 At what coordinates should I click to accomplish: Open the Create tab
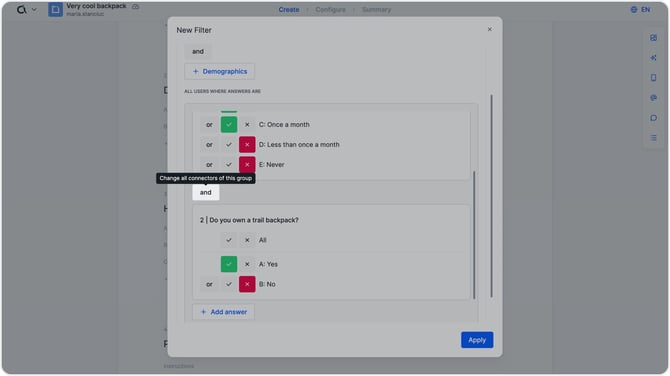pos(289,9)
